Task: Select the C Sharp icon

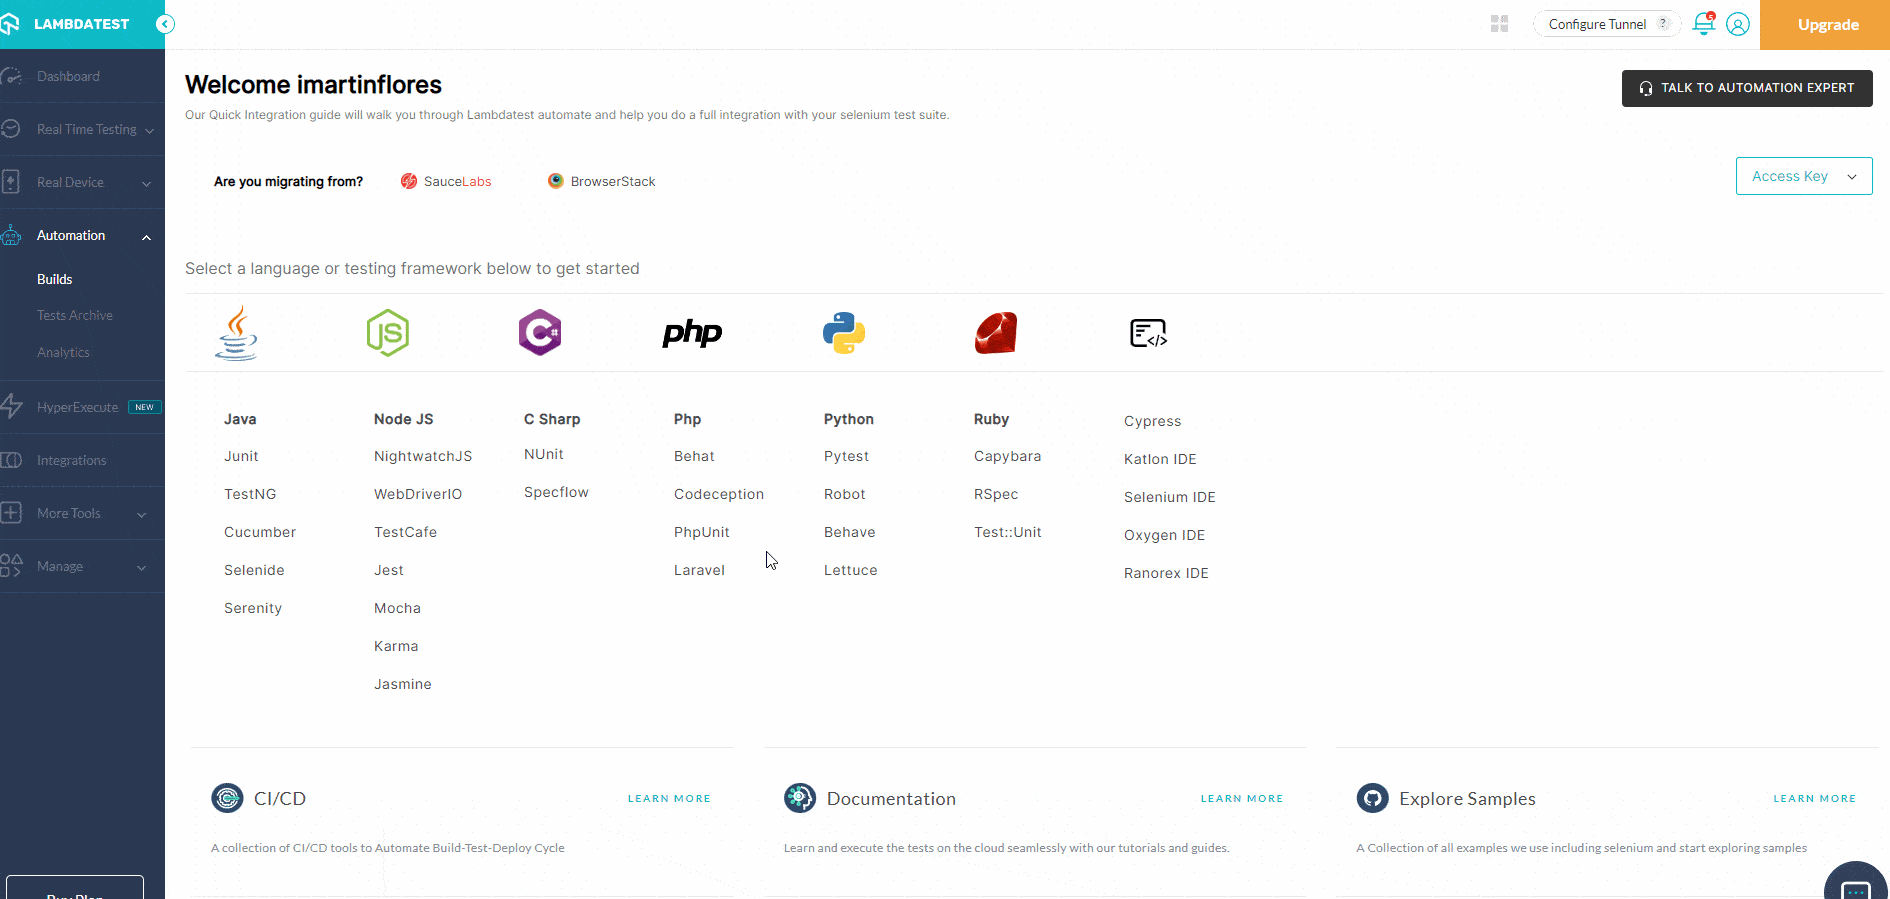Action: [x=540, y=333]
